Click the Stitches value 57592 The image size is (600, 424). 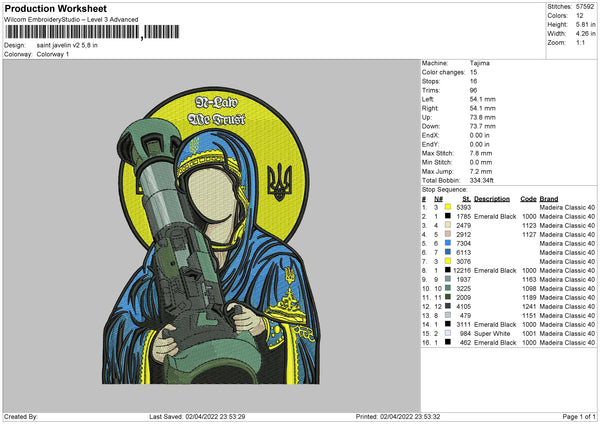coord(585,7)
